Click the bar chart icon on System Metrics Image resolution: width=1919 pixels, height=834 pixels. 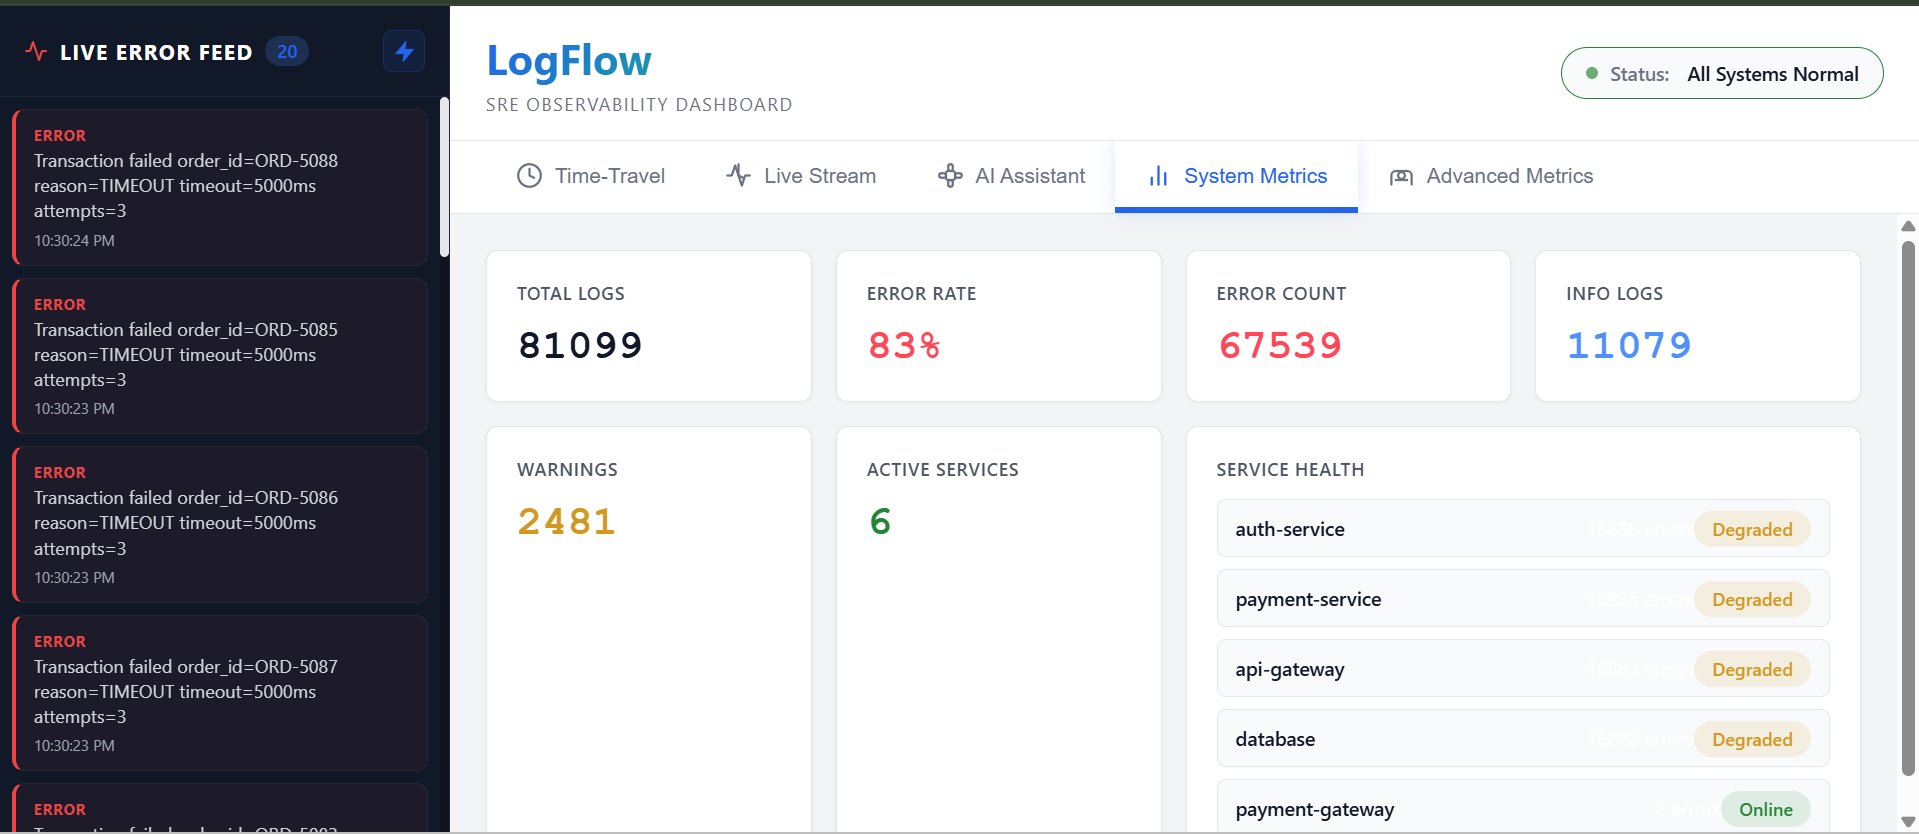1158,176
